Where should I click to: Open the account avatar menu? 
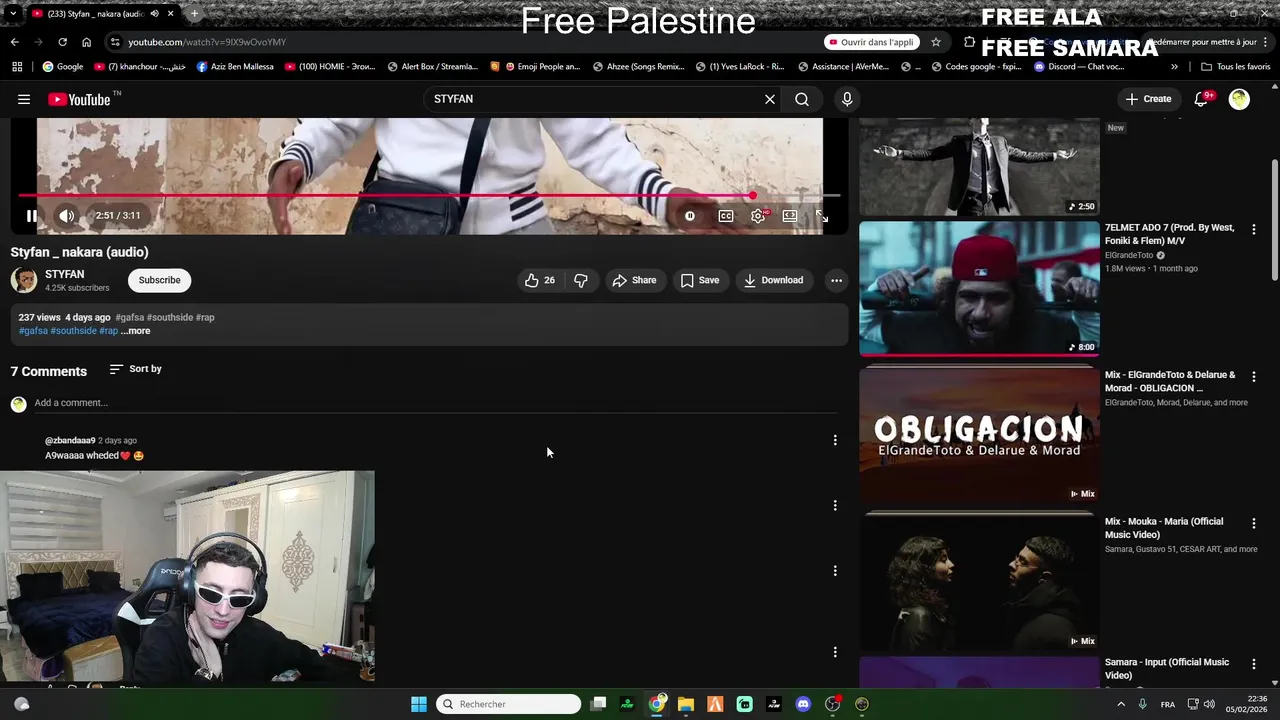tap(1239, 99)
